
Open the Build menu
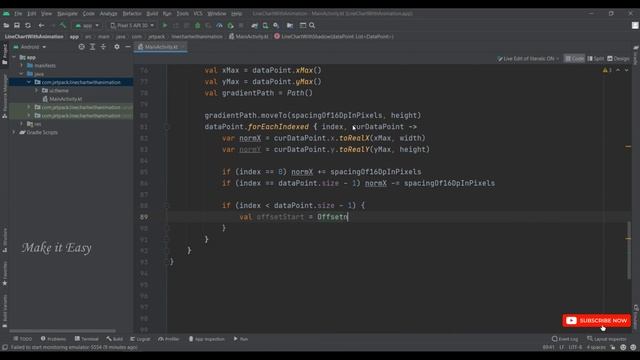coord(152,13)
